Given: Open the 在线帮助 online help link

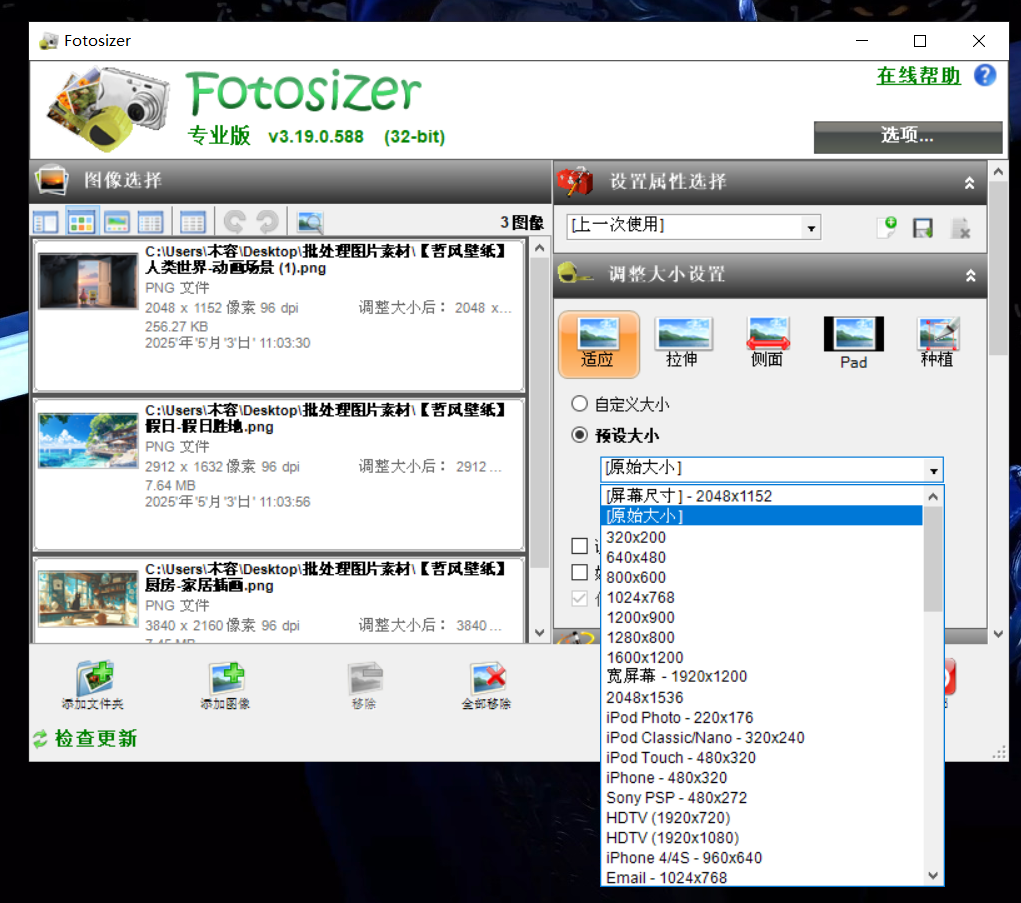Looking at the screenshot, I should point(918,76).
